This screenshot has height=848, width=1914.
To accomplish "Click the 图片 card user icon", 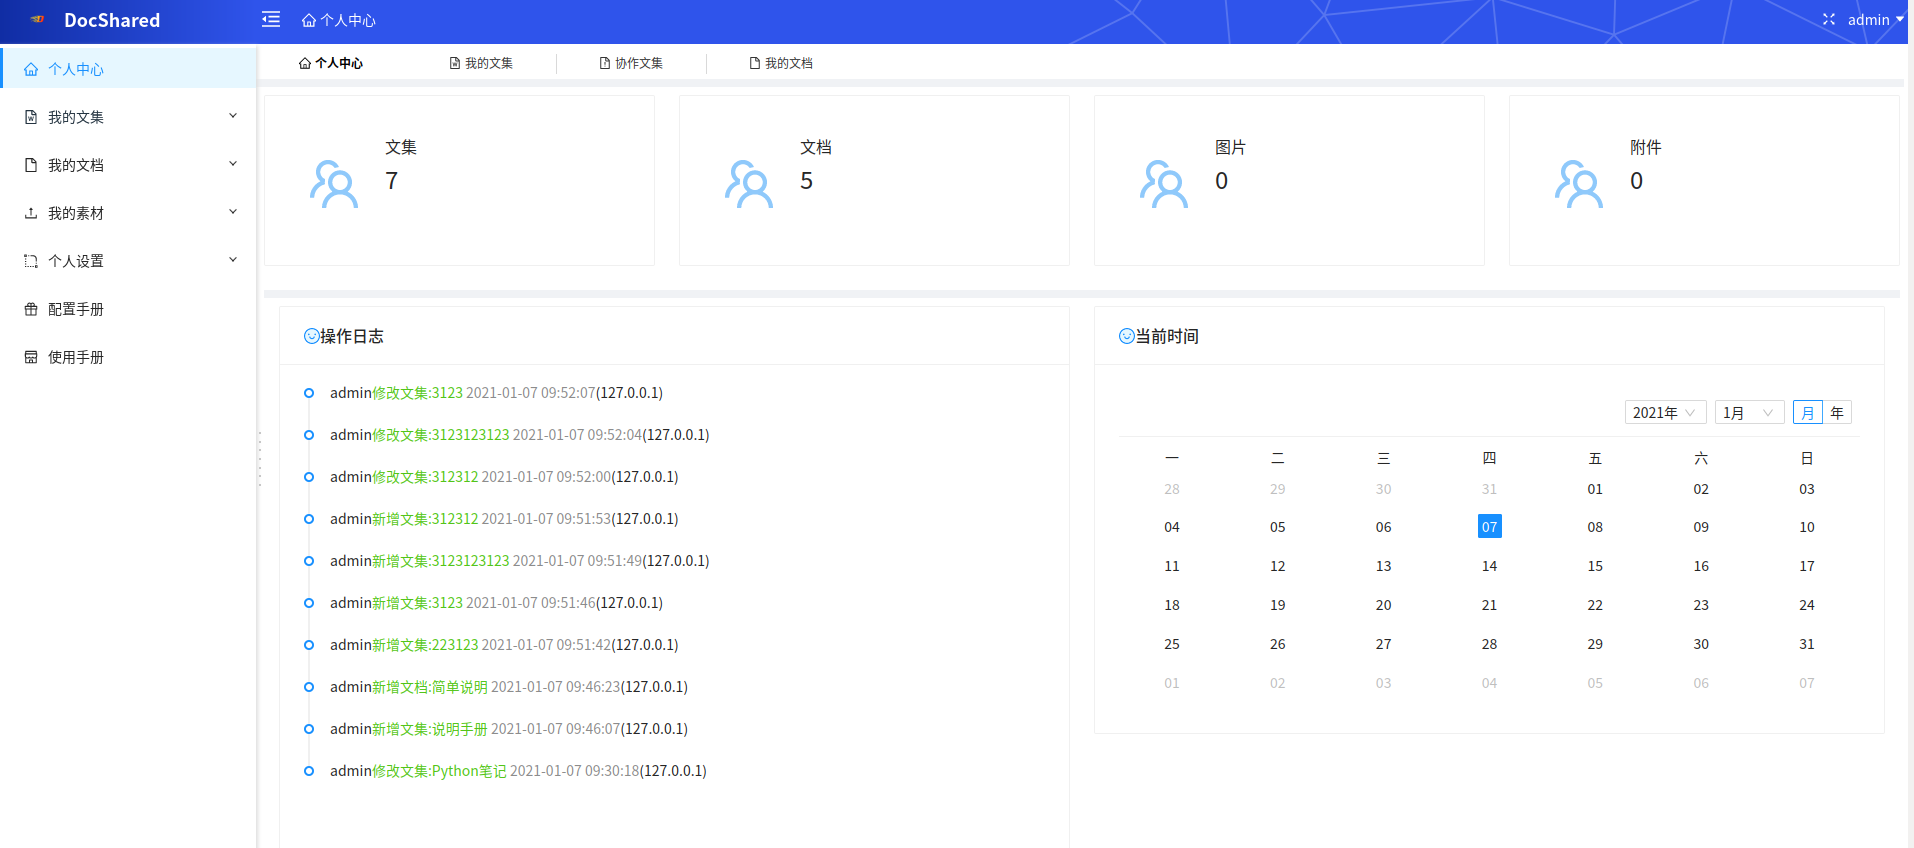I will 1164,184.
